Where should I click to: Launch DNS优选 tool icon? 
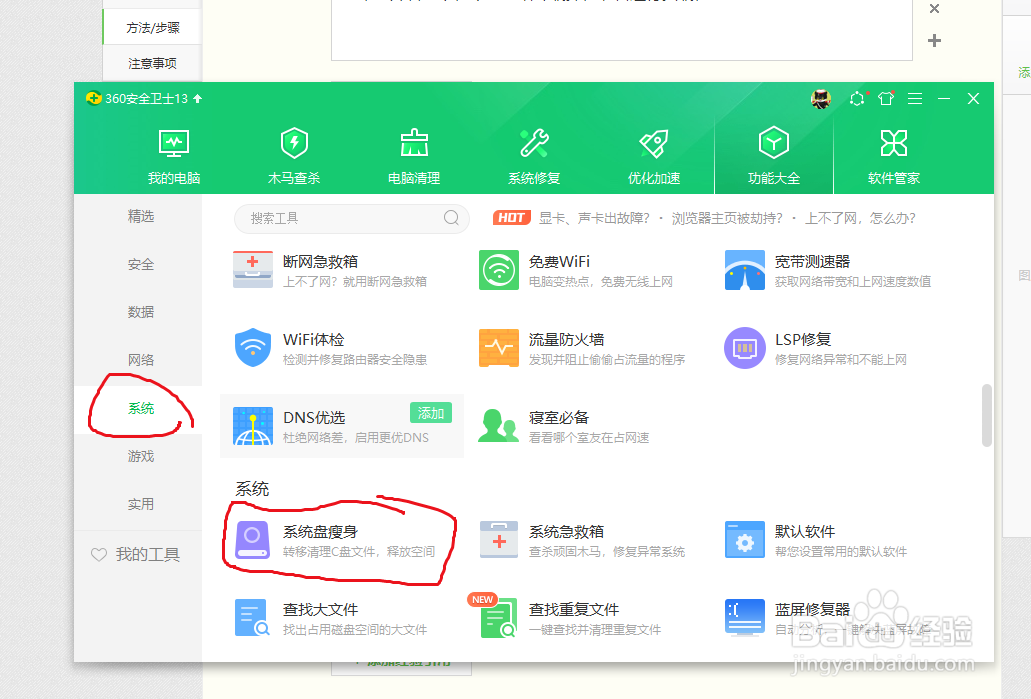(252, 426)
